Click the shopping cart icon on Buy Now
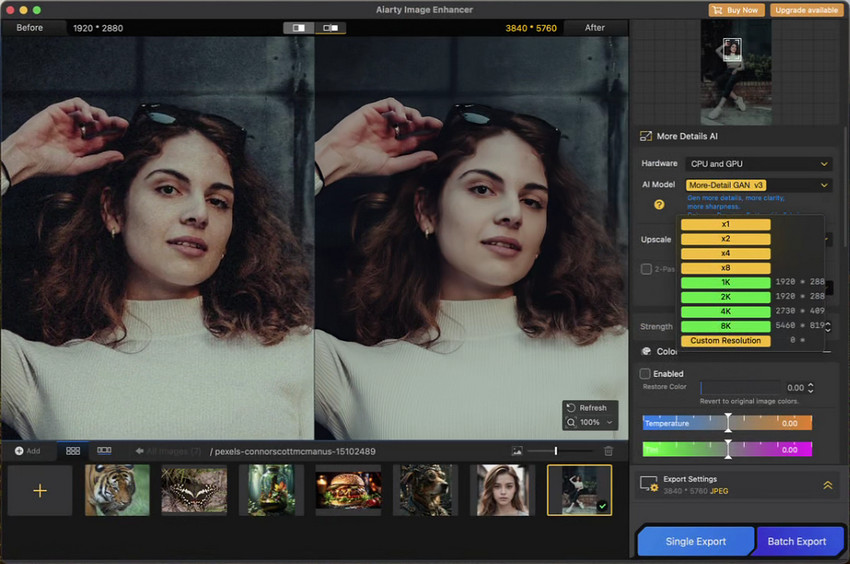The width and height of the screenshot is (850, 564). point(717,10)
